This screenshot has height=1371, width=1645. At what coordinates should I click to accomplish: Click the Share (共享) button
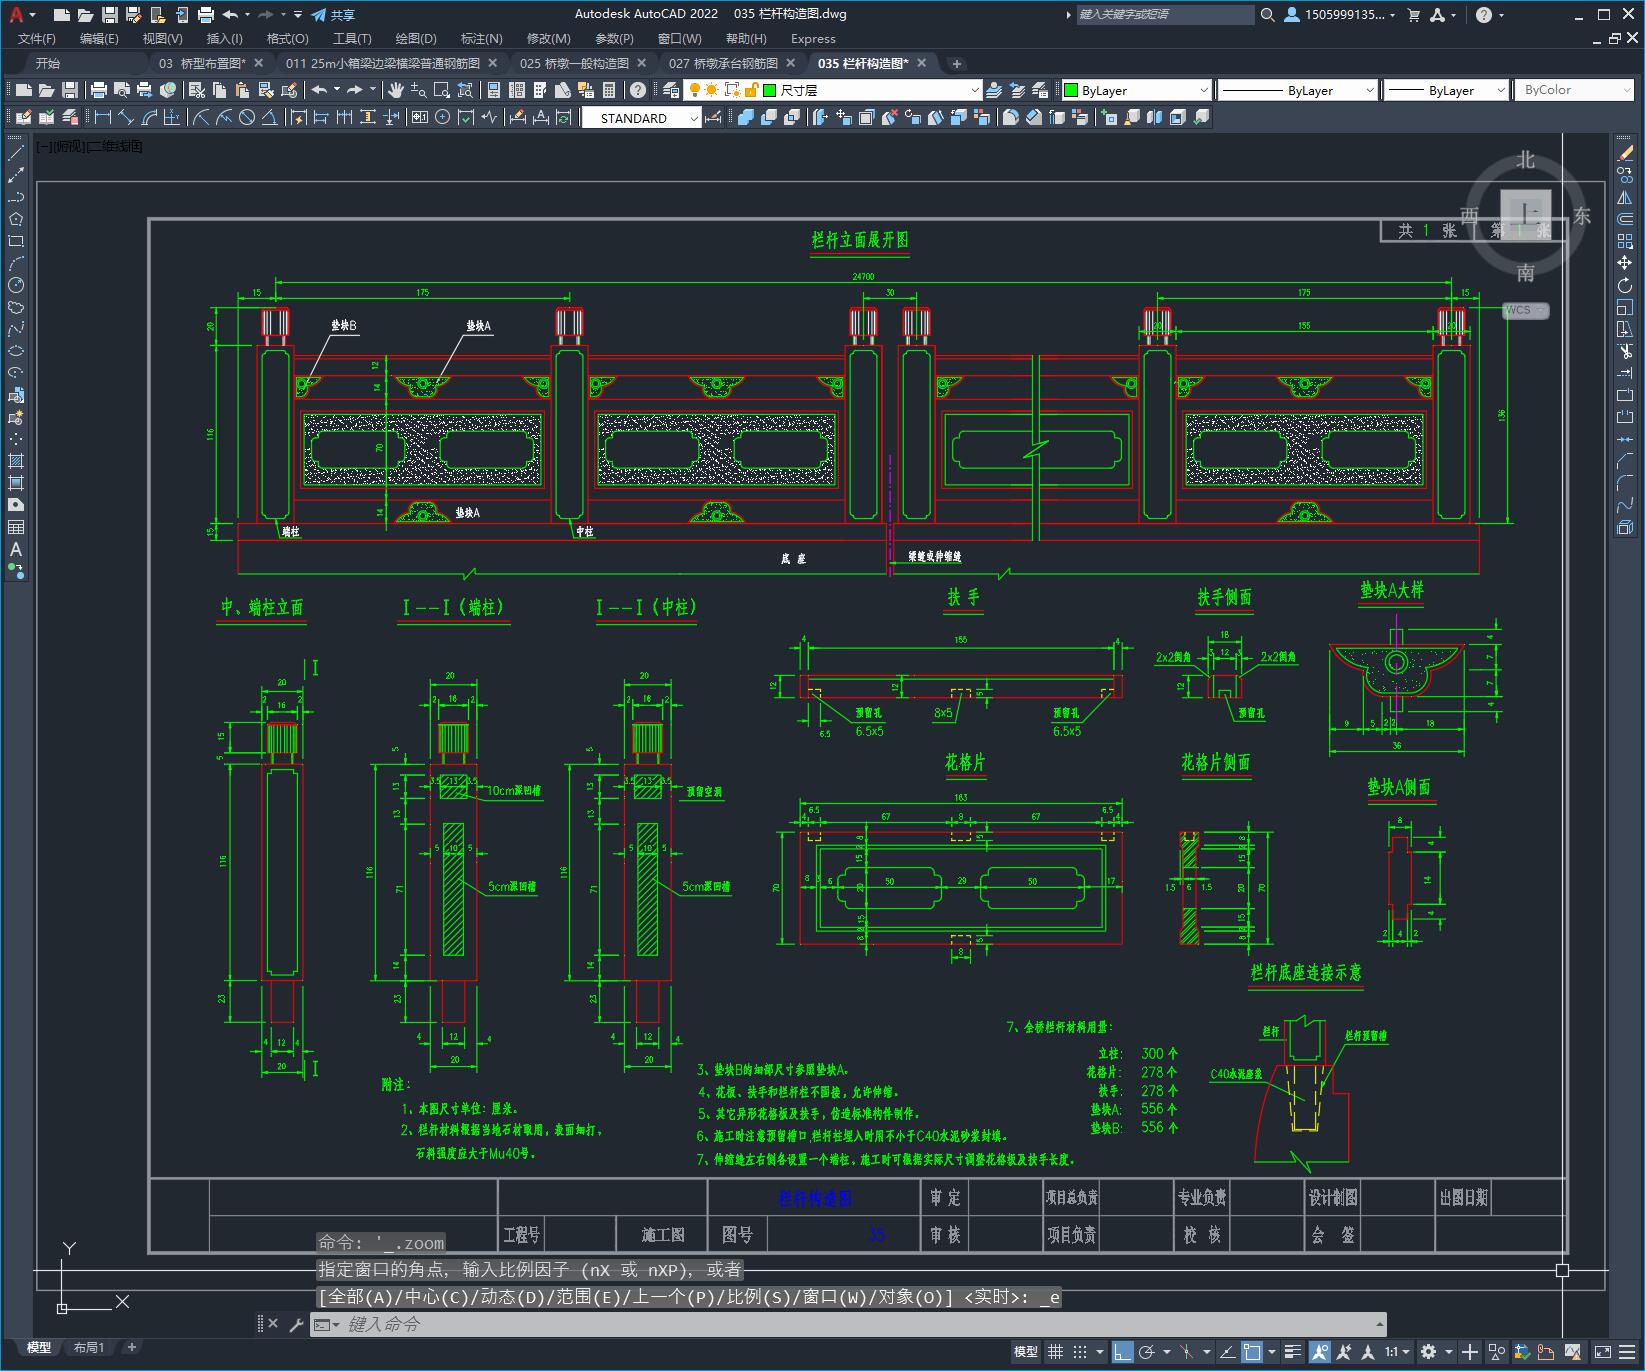tap(333, 14)
